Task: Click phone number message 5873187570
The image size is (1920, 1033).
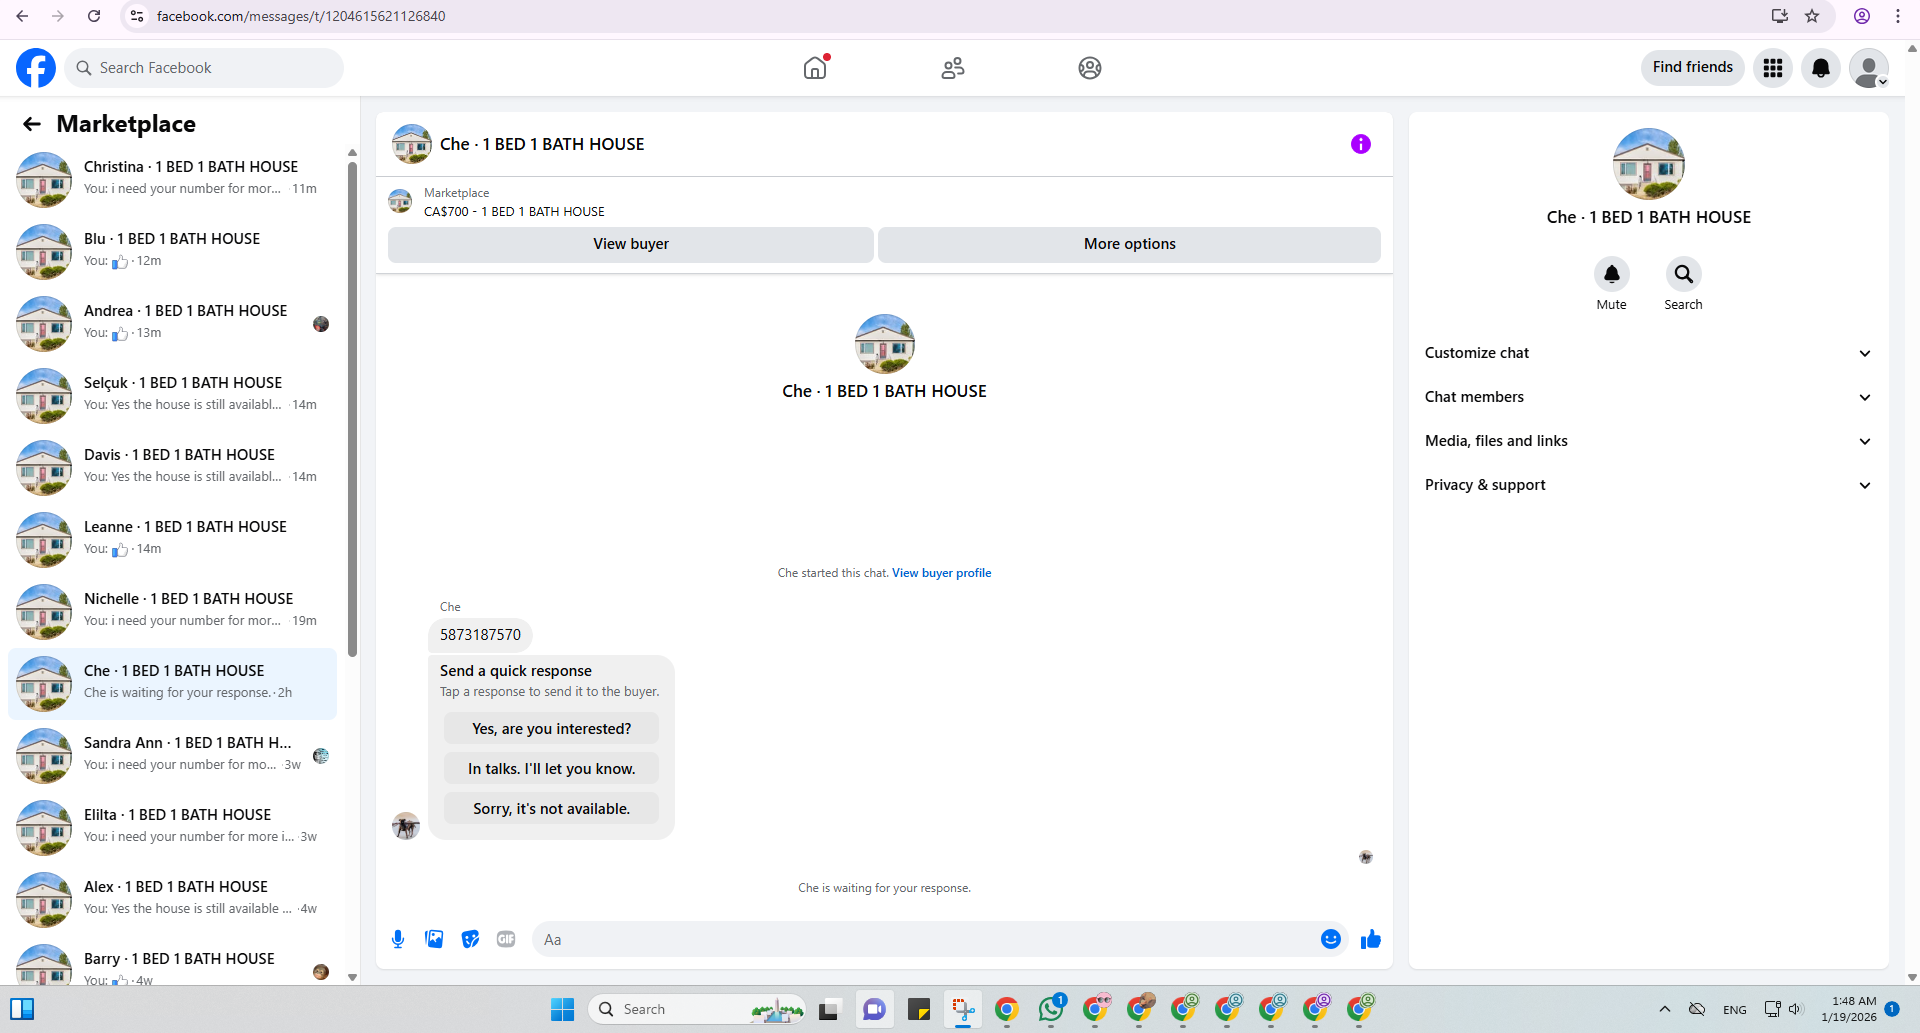Action: [480, 635]
